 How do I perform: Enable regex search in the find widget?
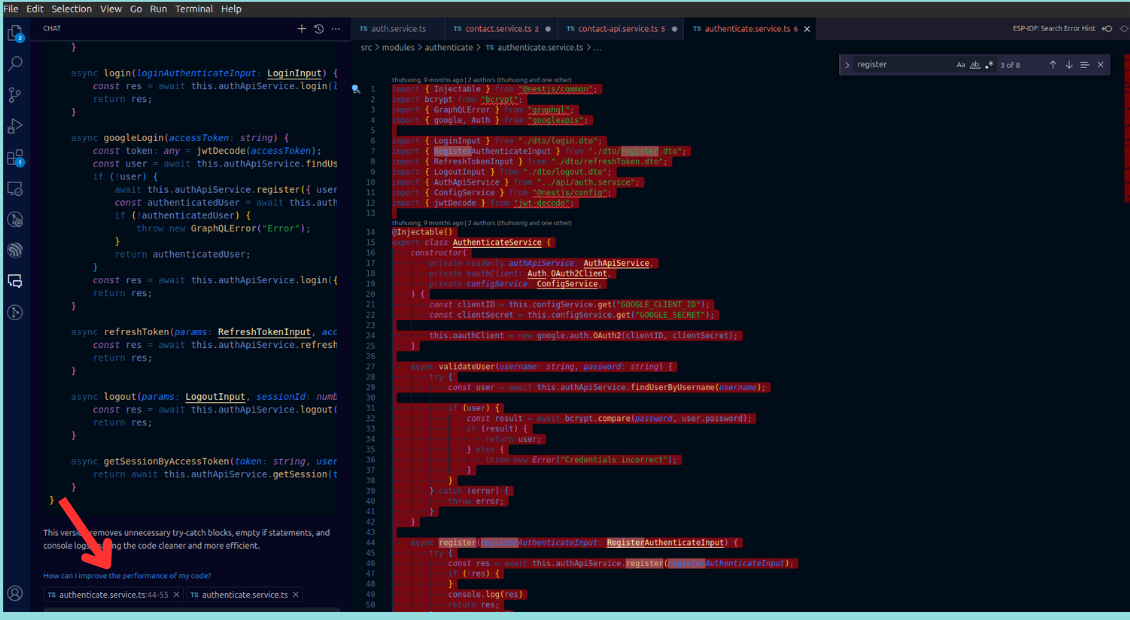988,64
